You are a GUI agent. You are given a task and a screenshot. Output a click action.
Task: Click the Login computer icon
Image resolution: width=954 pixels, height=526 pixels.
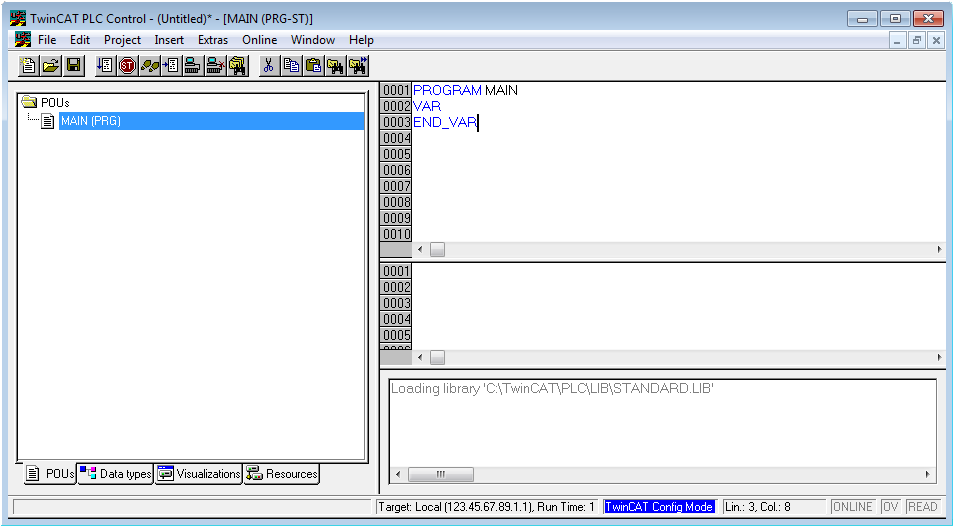(x=193, y=66)
